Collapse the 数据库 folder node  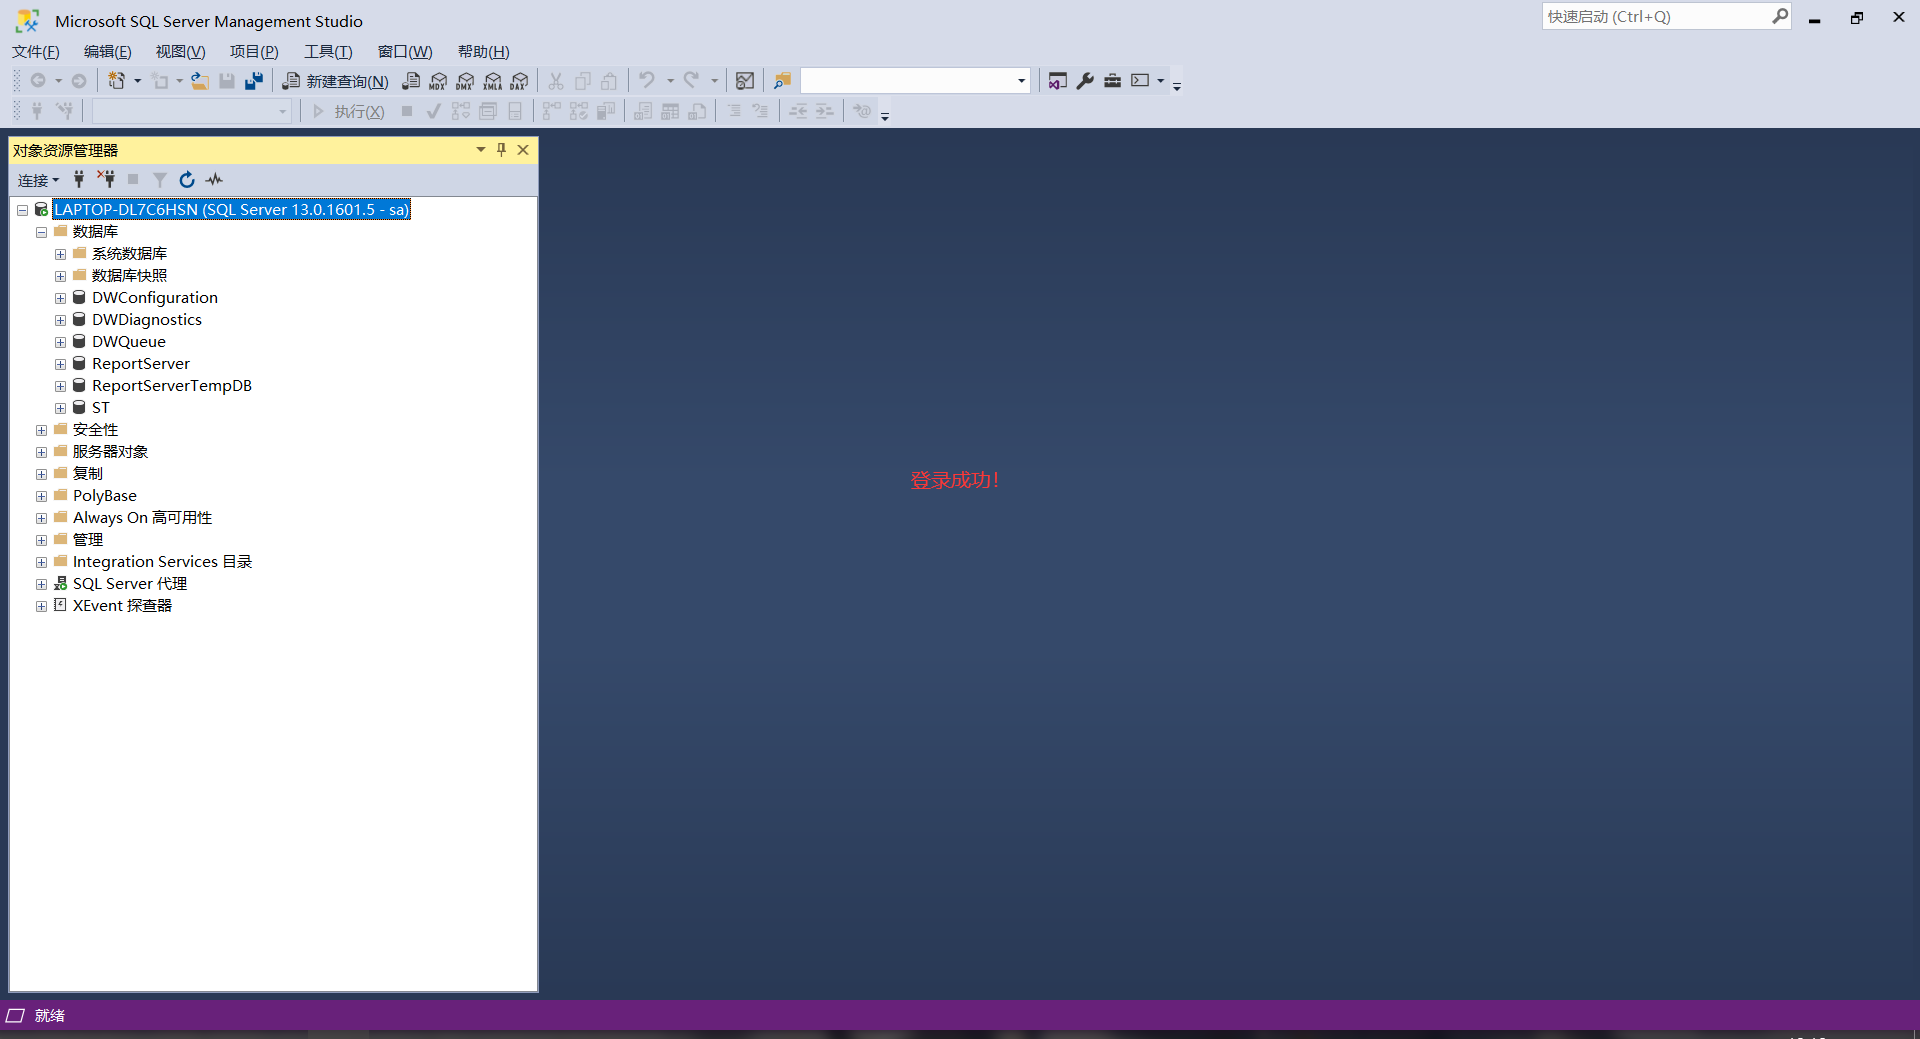(x=41, y=232)
